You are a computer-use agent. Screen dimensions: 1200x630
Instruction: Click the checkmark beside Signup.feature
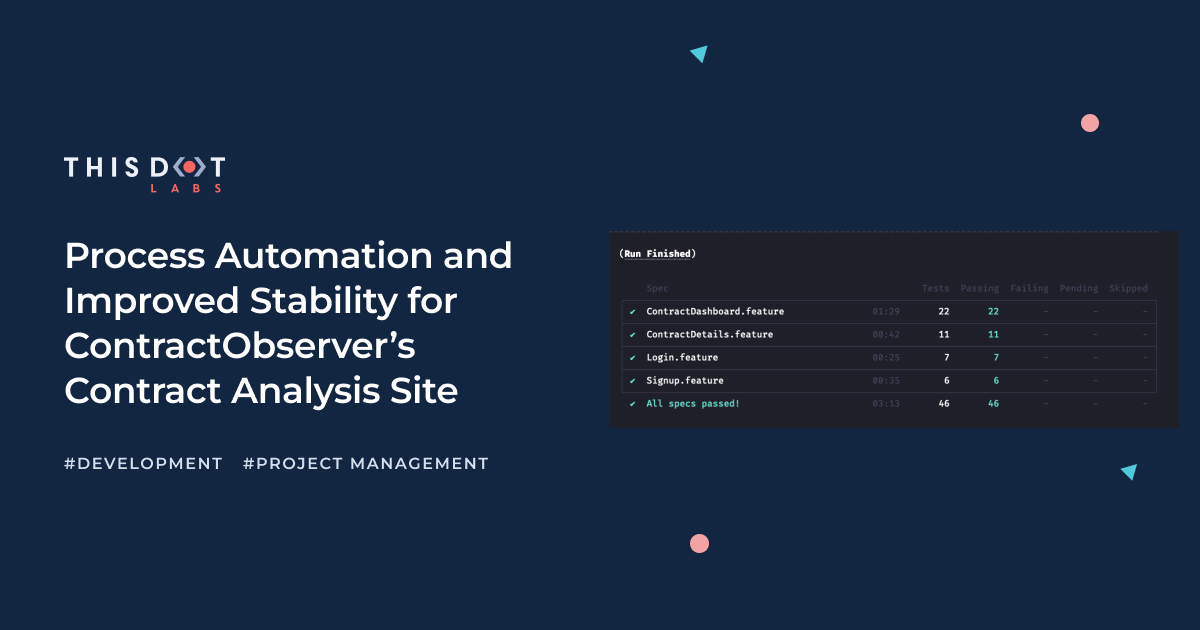pos(632,380)
